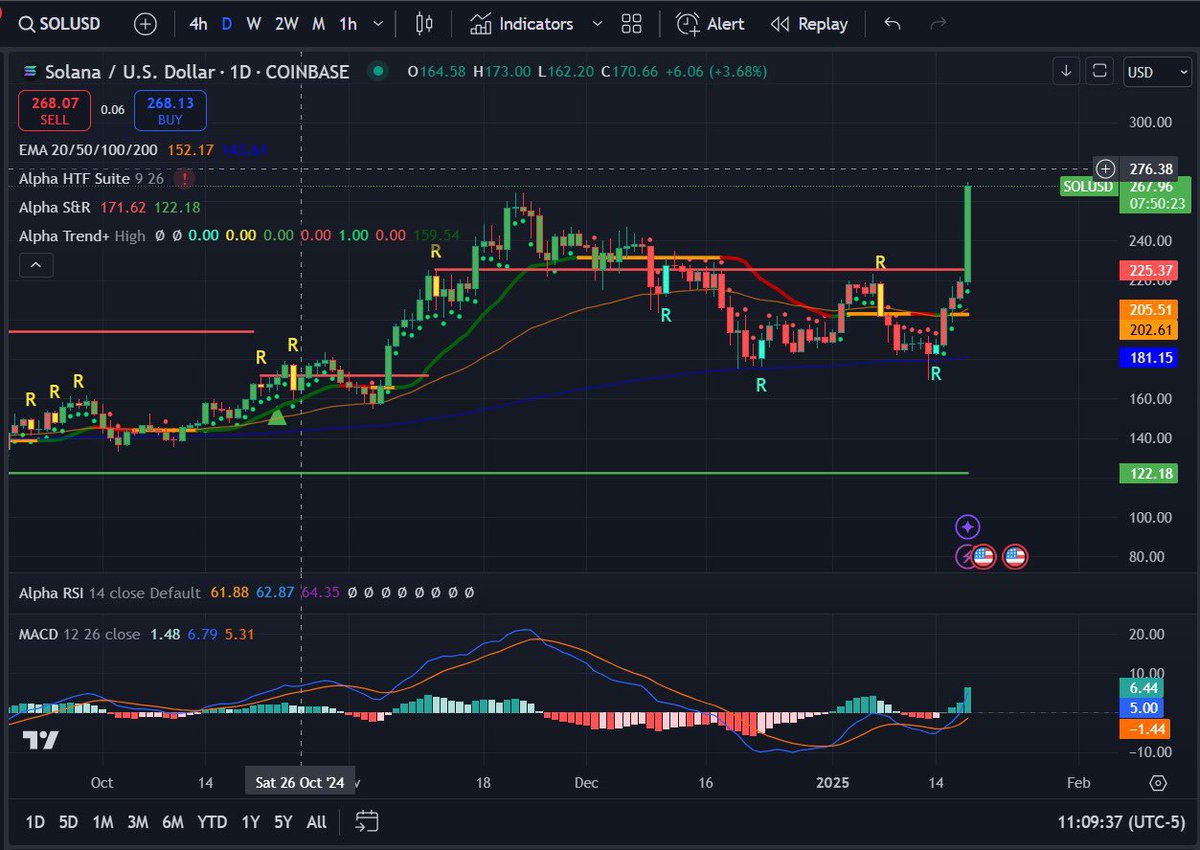Click the Sat 26 Oct '24 date label

tap(300, 782)
